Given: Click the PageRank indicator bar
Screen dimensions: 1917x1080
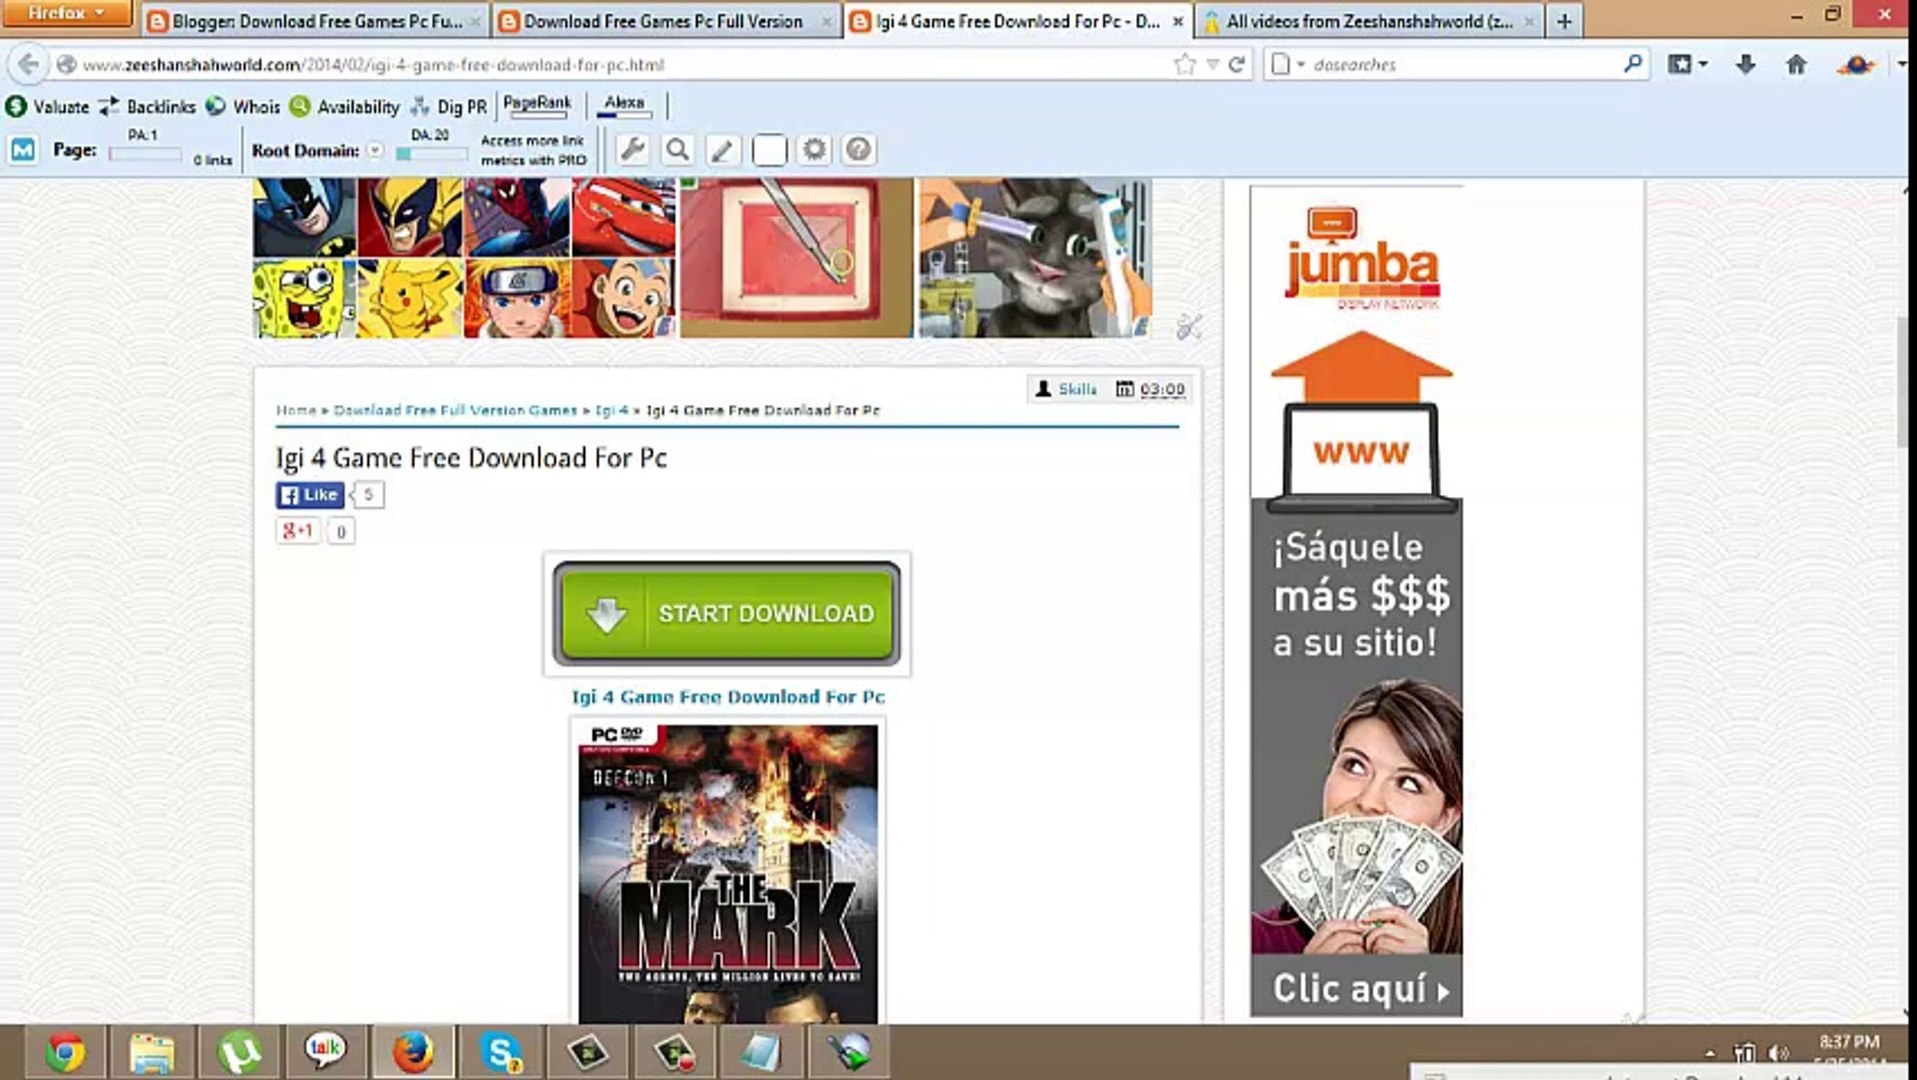Looking at the screenshot, I should [537, 105].
